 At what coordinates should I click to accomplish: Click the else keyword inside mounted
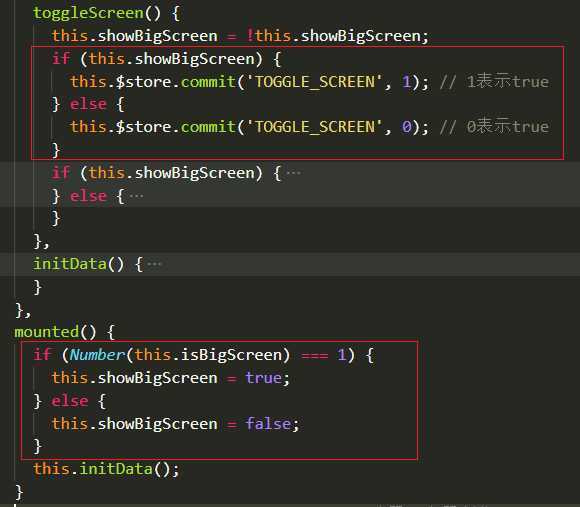pyautogui.click(x=70, y=401)
